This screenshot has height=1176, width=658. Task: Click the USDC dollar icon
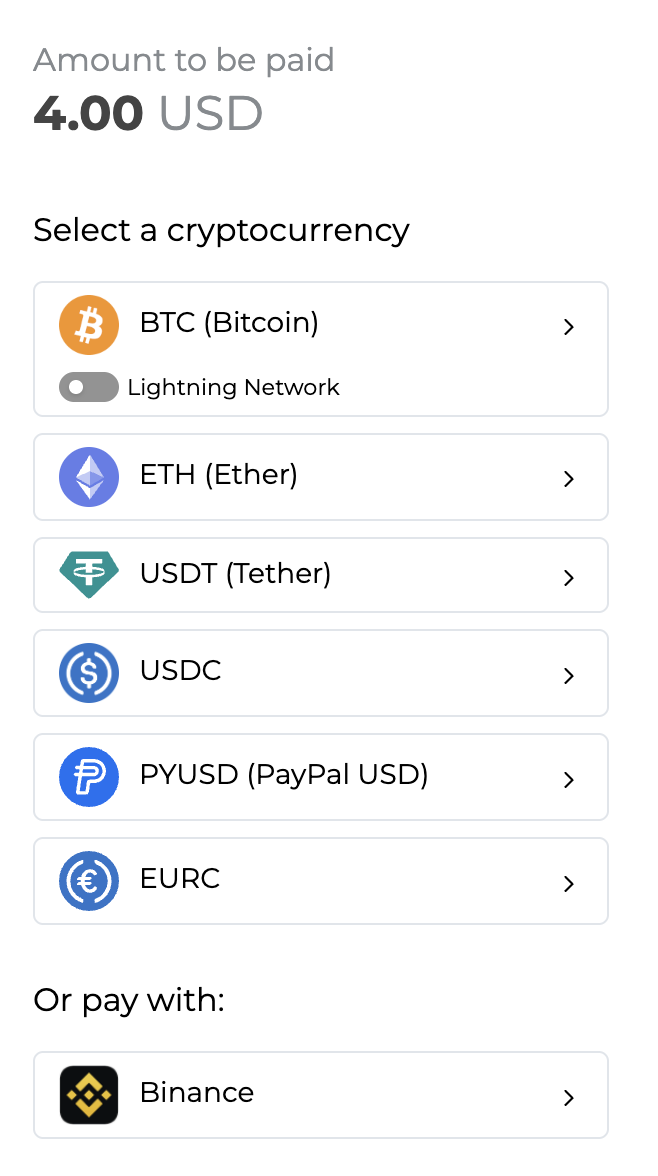pyautogui.click(x=89, y=672)
